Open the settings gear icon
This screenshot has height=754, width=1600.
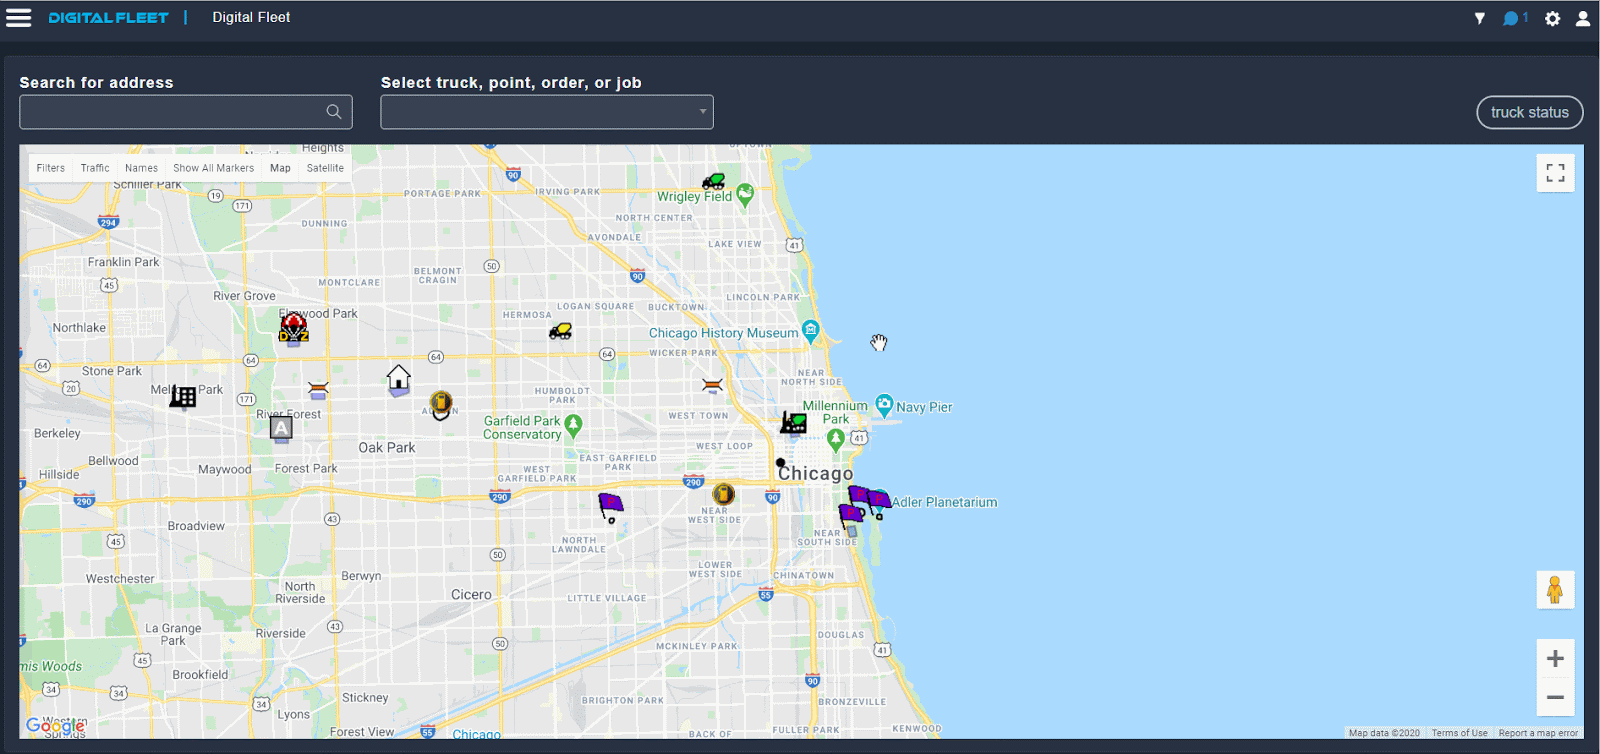[1552, 18]
